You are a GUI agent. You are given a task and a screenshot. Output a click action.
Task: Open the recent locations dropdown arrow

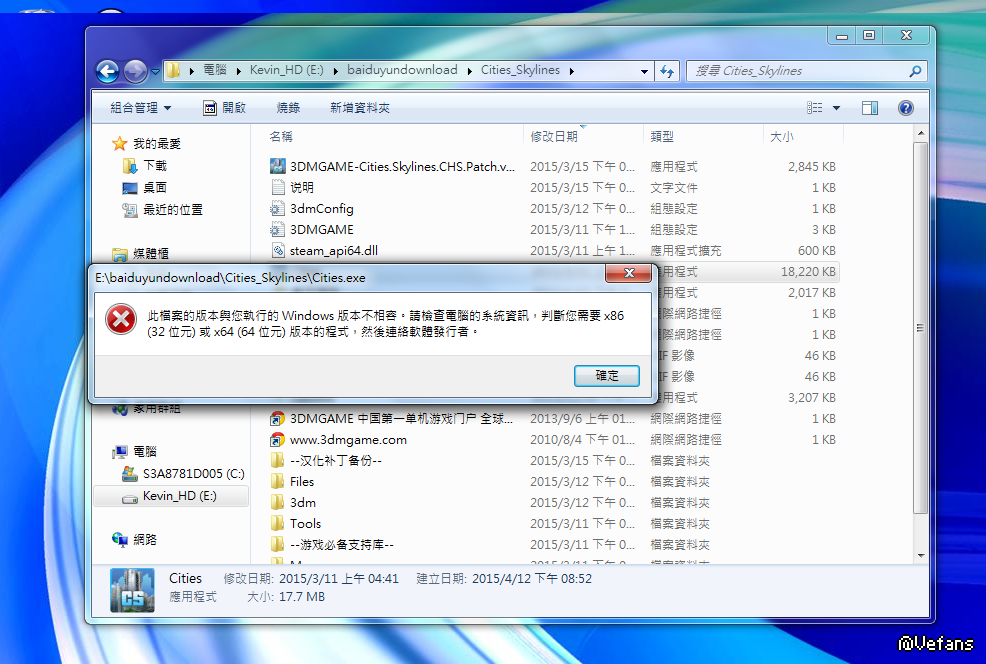155,72
